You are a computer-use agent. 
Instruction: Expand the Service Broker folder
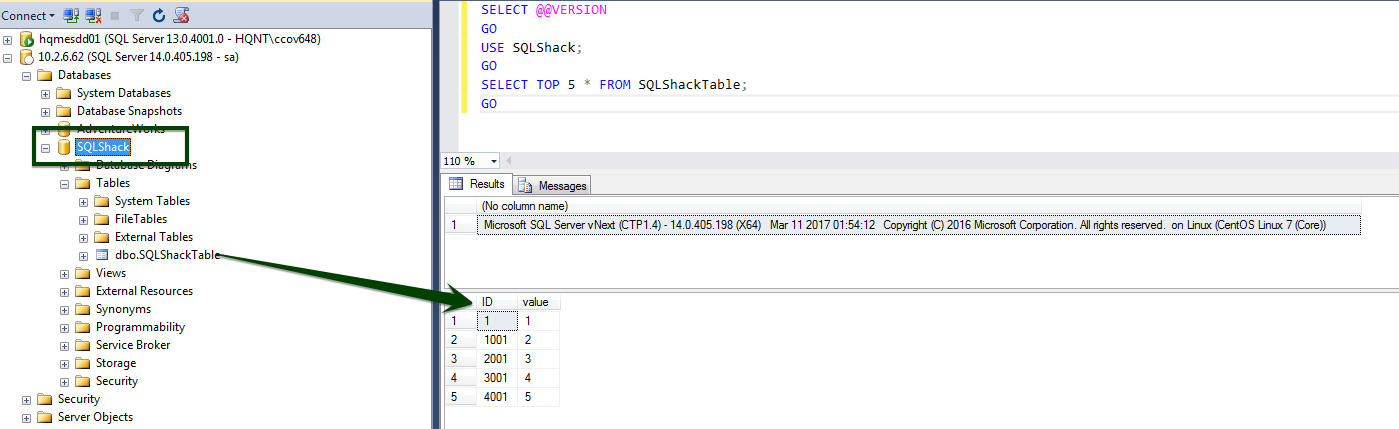pos(65,345)
